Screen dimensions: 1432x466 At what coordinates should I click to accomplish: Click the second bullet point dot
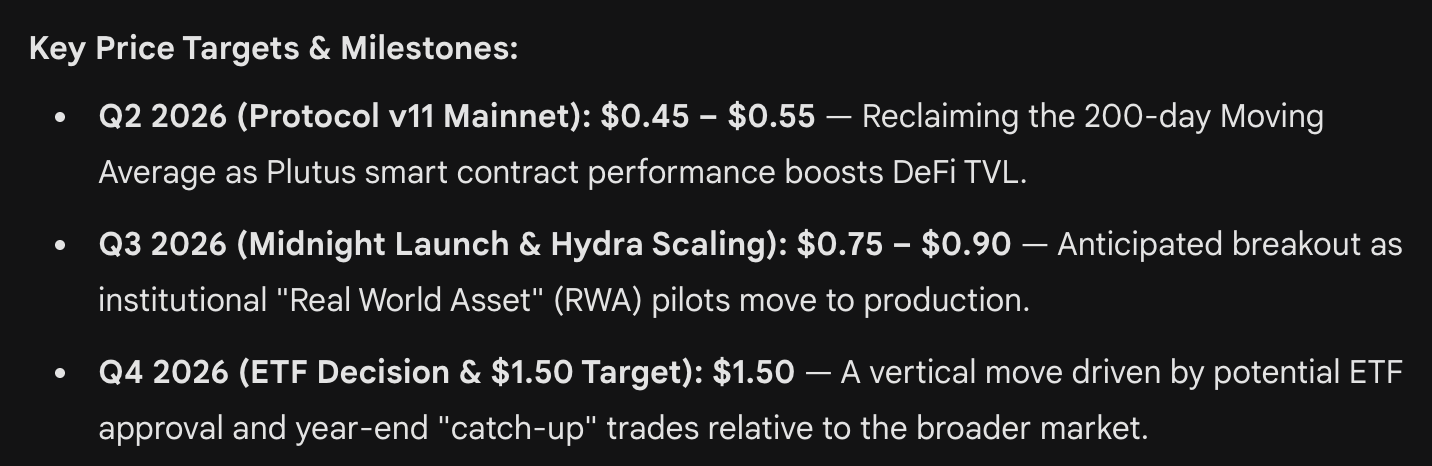tap(62, 245)
